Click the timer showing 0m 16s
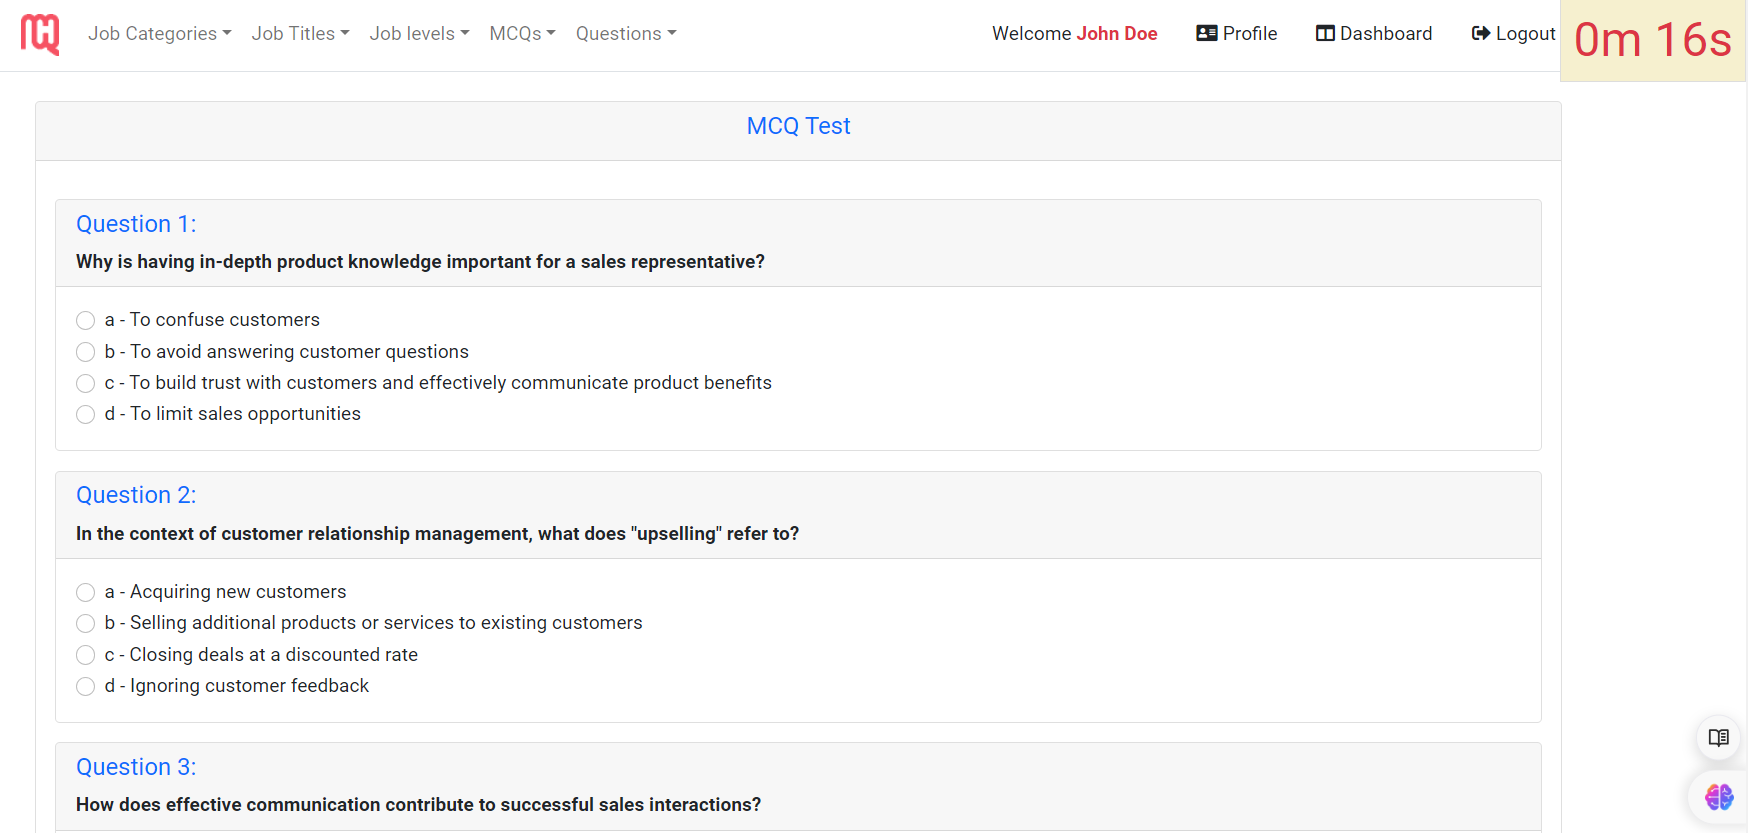 (x=1652, y=40)
